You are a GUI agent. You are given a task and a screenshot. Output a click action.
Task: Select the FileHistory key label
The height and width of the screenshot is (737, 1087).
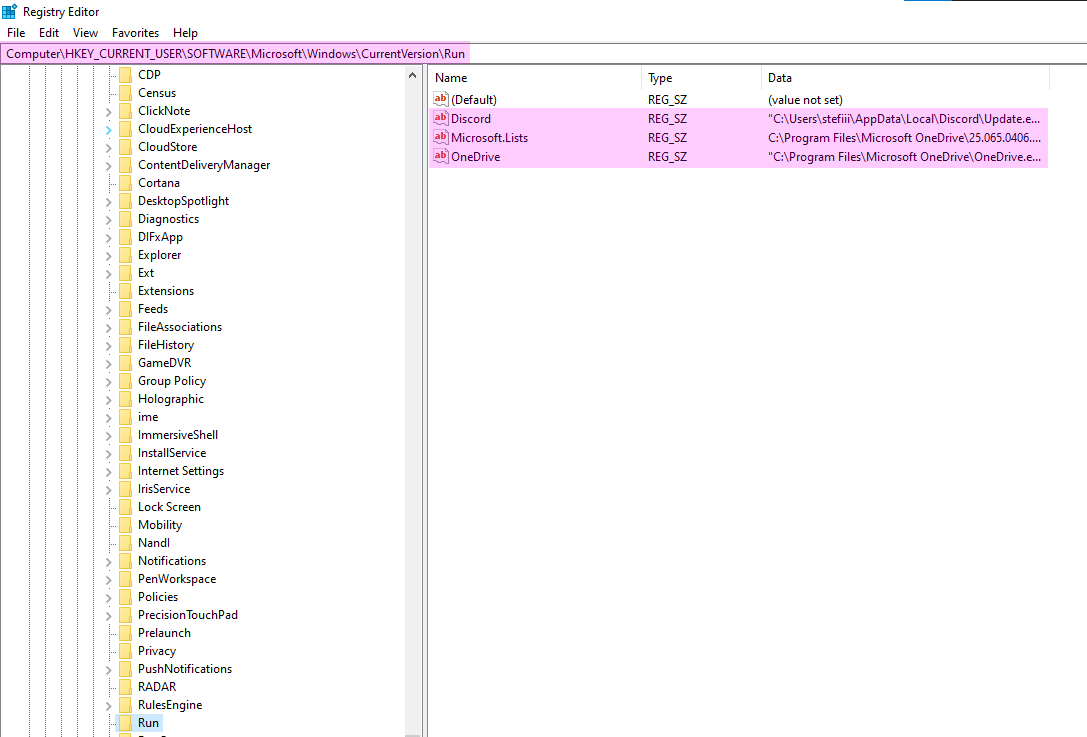pos(166,345)
